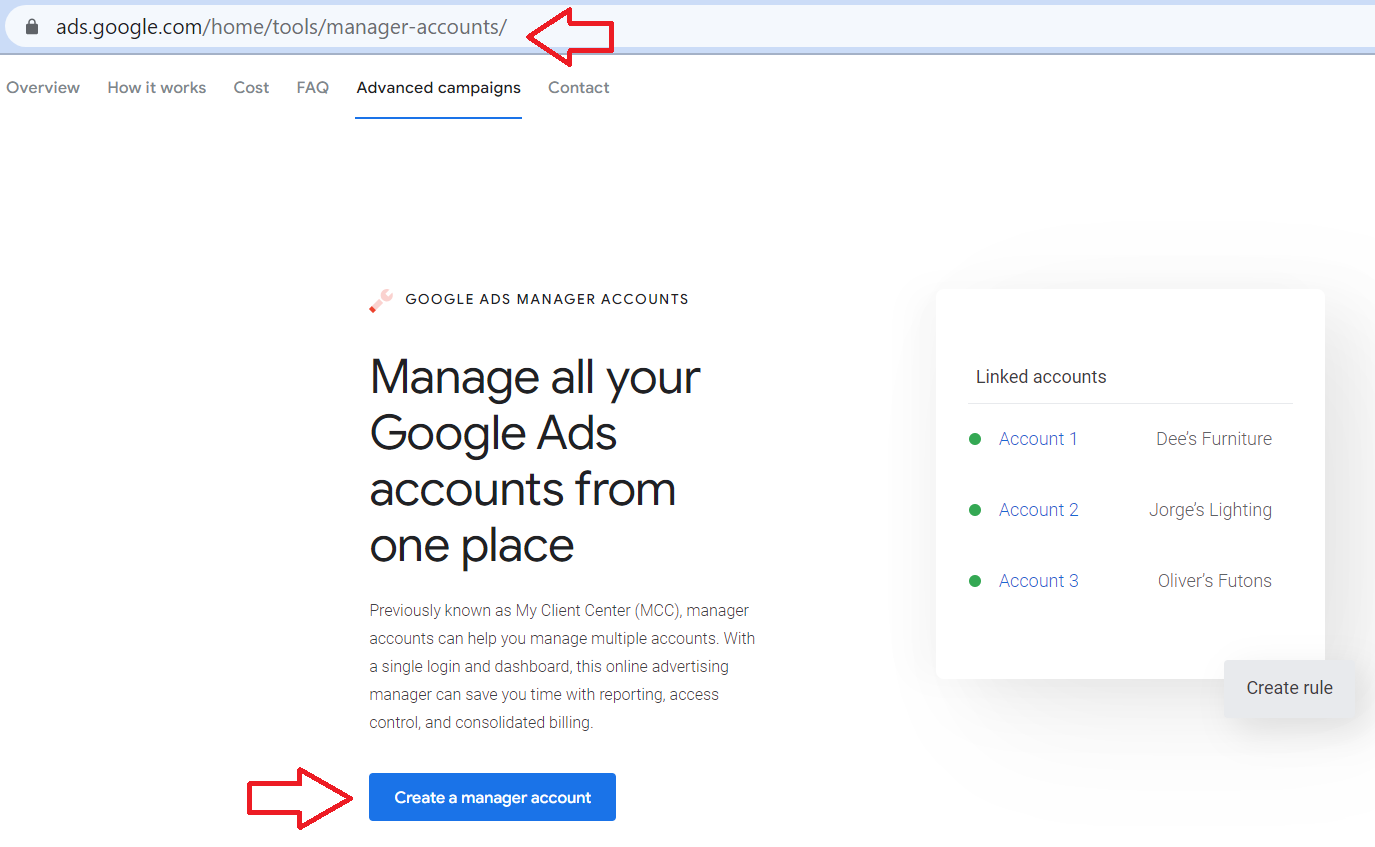1375x847 pixels.
Task: Click the green status dot for Account 2
Action: point(975,510)
